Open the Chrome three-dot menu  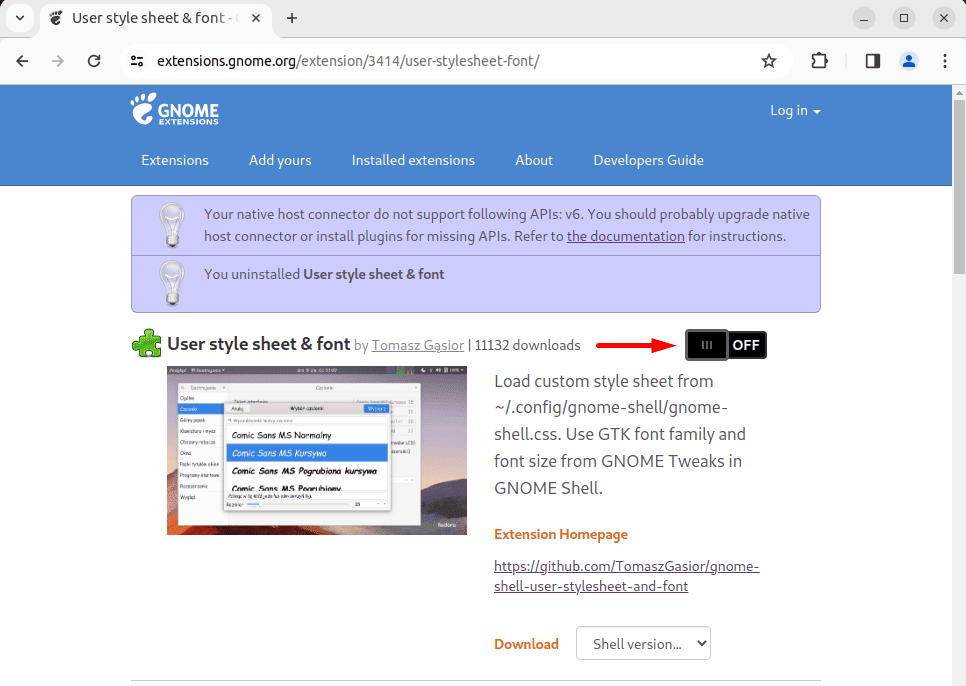[x=944, y=61]
